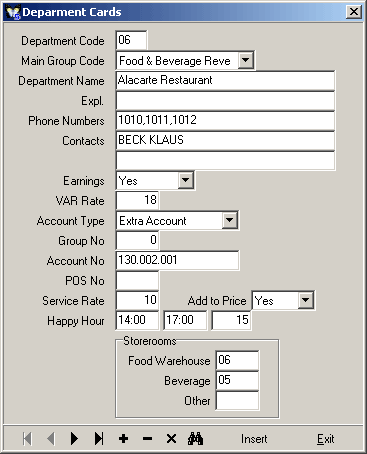This screenshot has width=367, height=454.
Task: Click Happy Hour end time 17:00
Action: [x=185, y=320]
